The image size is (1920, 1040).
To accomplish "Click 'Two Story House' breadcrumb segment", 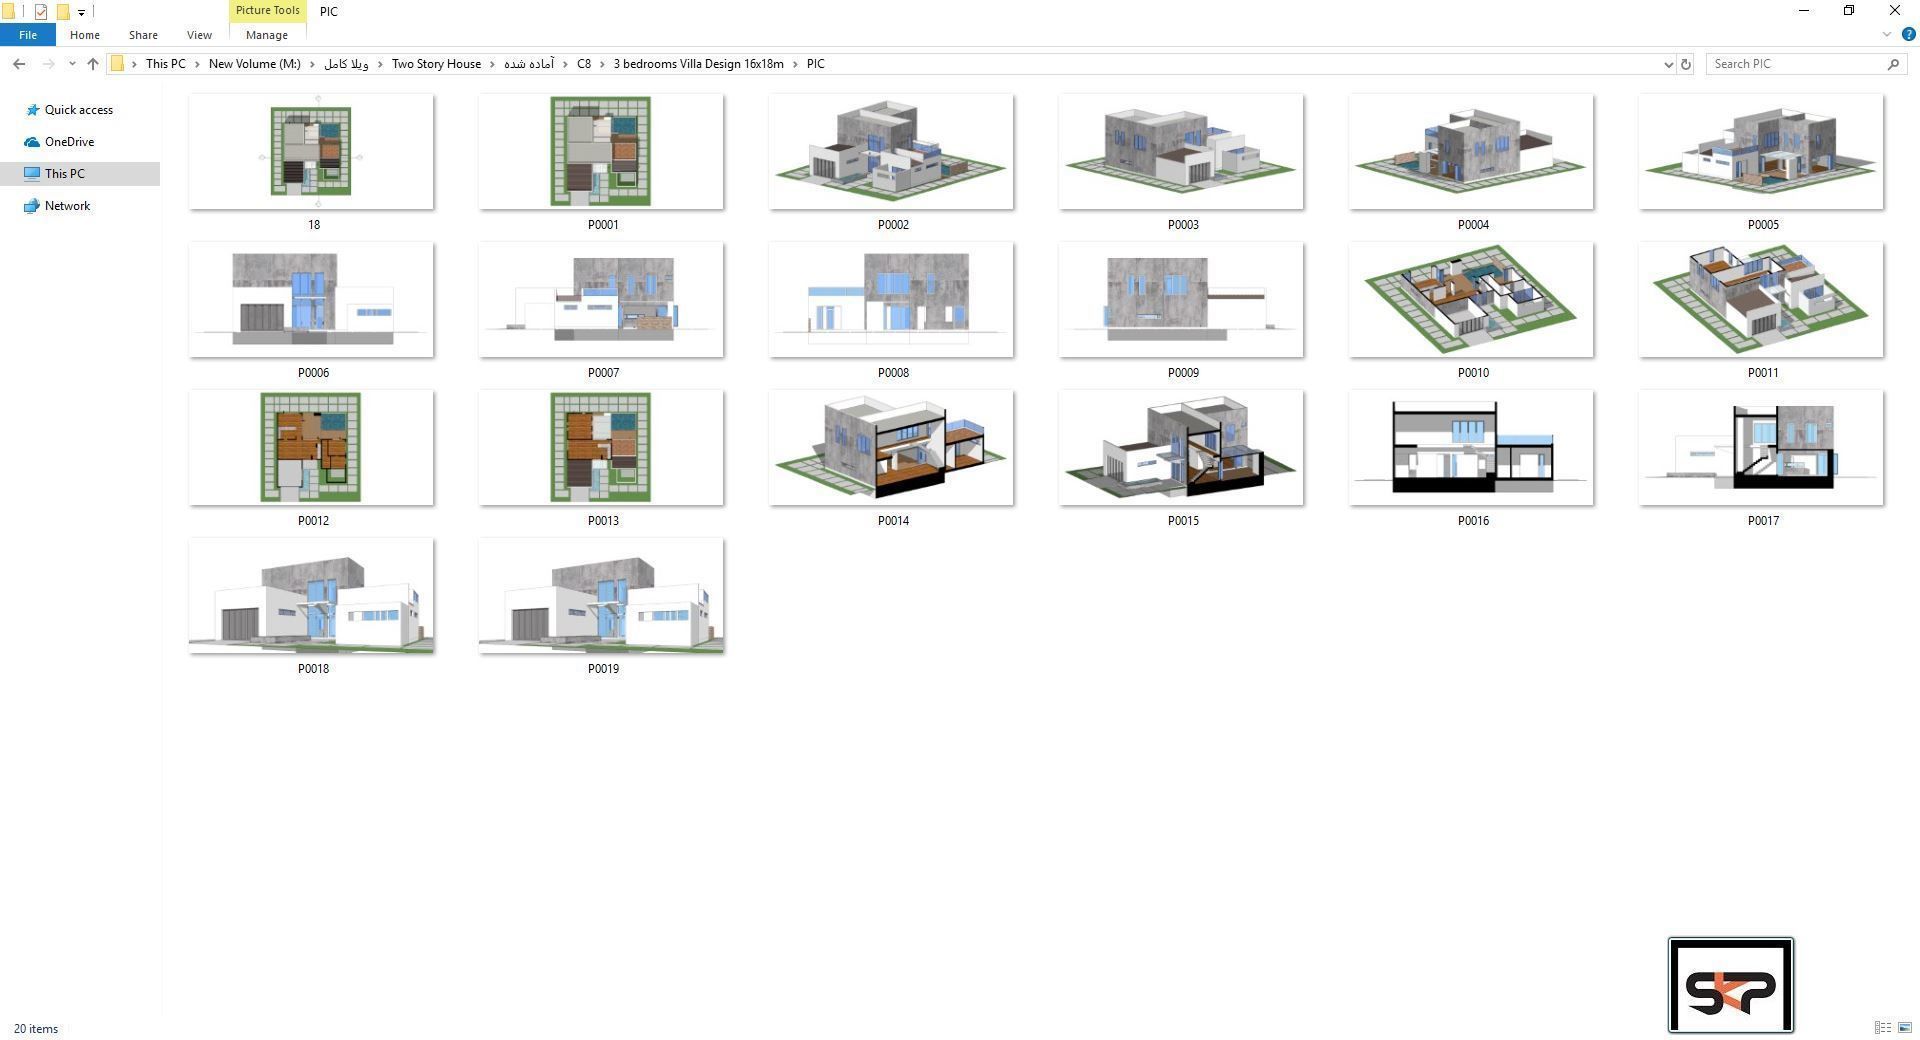I will point(436,64).
